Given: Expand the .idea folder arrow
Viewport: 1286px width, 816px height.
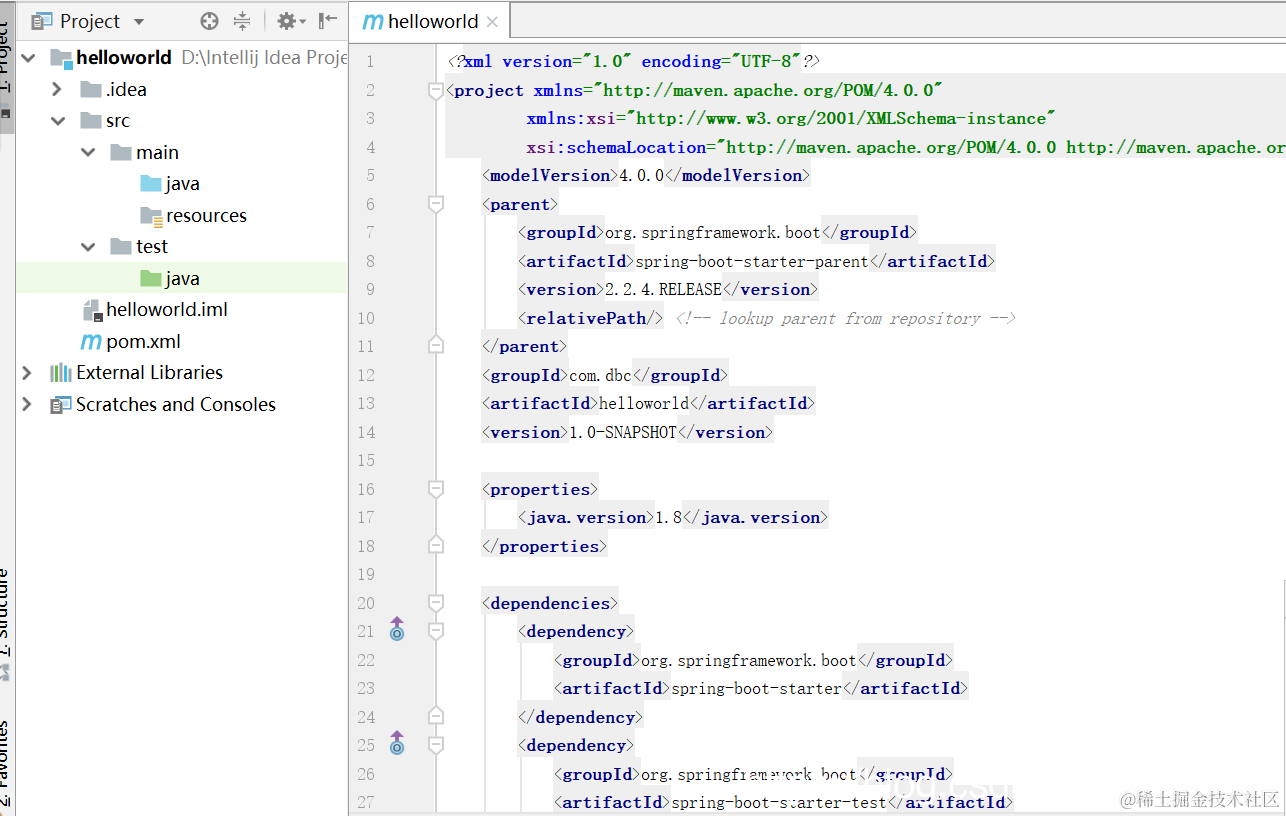Looking at the screenshot, I should pos(58,89).
